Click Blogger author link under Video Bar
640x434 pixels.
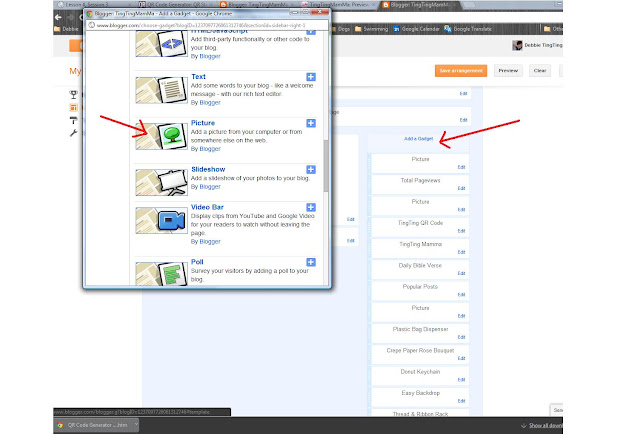(210, 242)
